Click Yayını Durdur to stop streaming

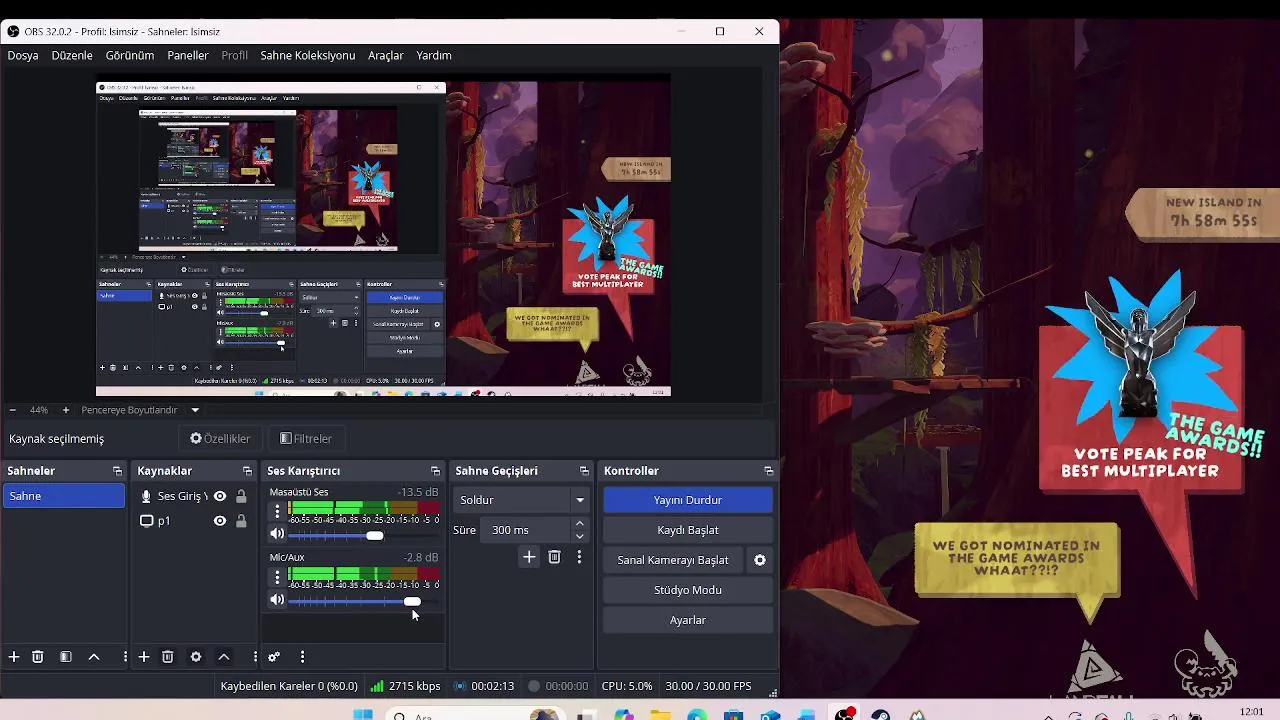coord(688,500)
